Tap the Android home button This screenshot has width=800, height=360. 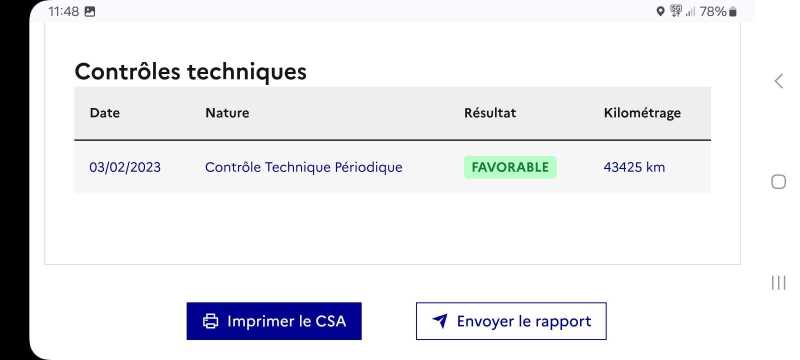tap(778, 182)
